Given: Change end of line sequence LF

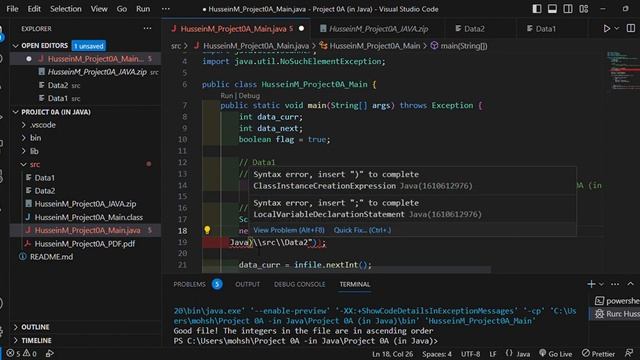Looking at the screenshot, I should tap(493, 354).
